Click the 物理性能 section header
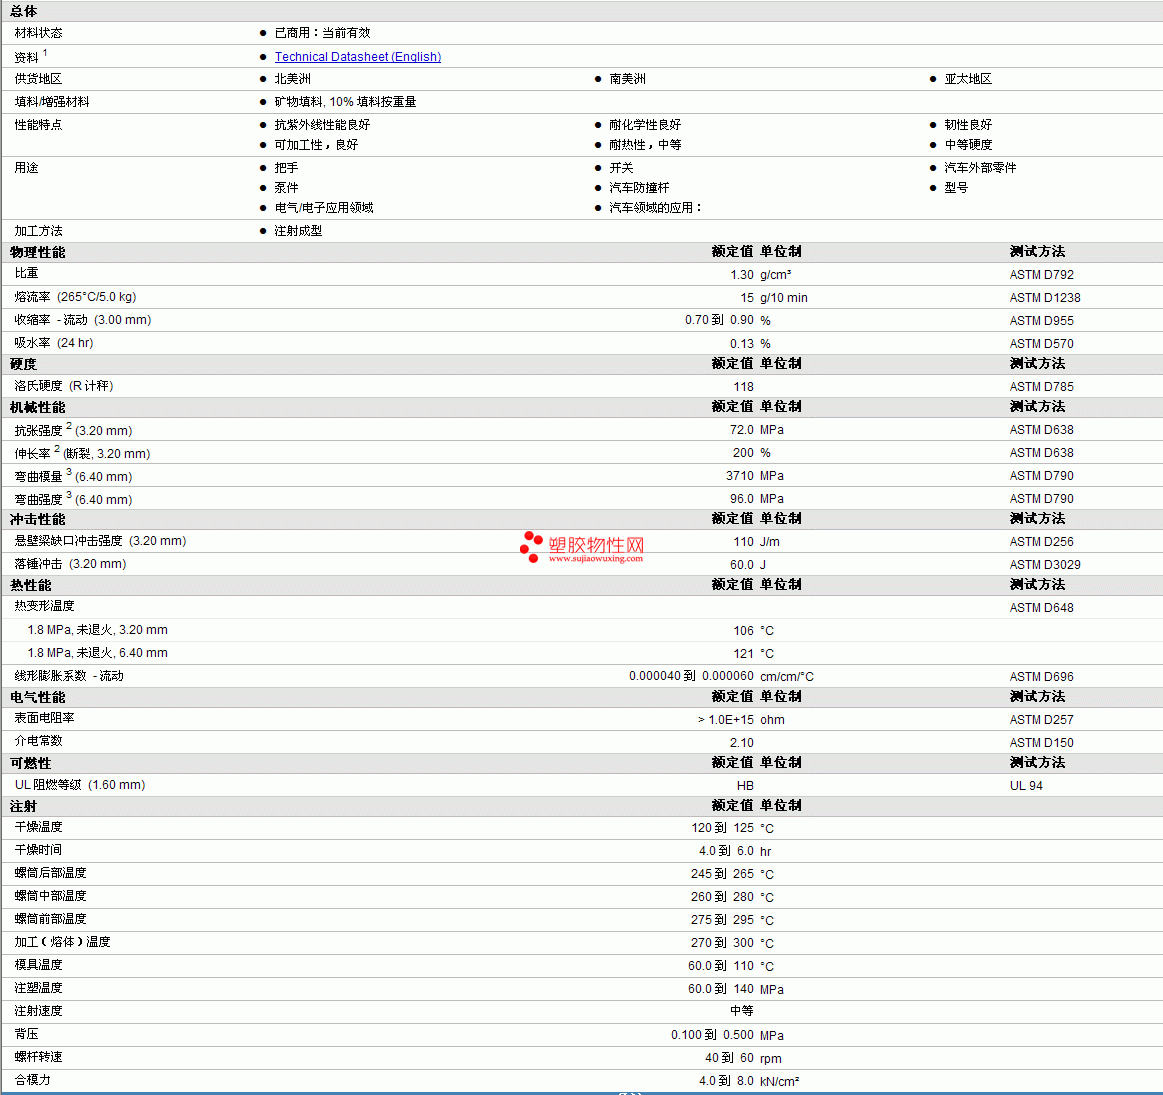The height and width of the screenshot is (1095, 1163). [x=38, y=252]
